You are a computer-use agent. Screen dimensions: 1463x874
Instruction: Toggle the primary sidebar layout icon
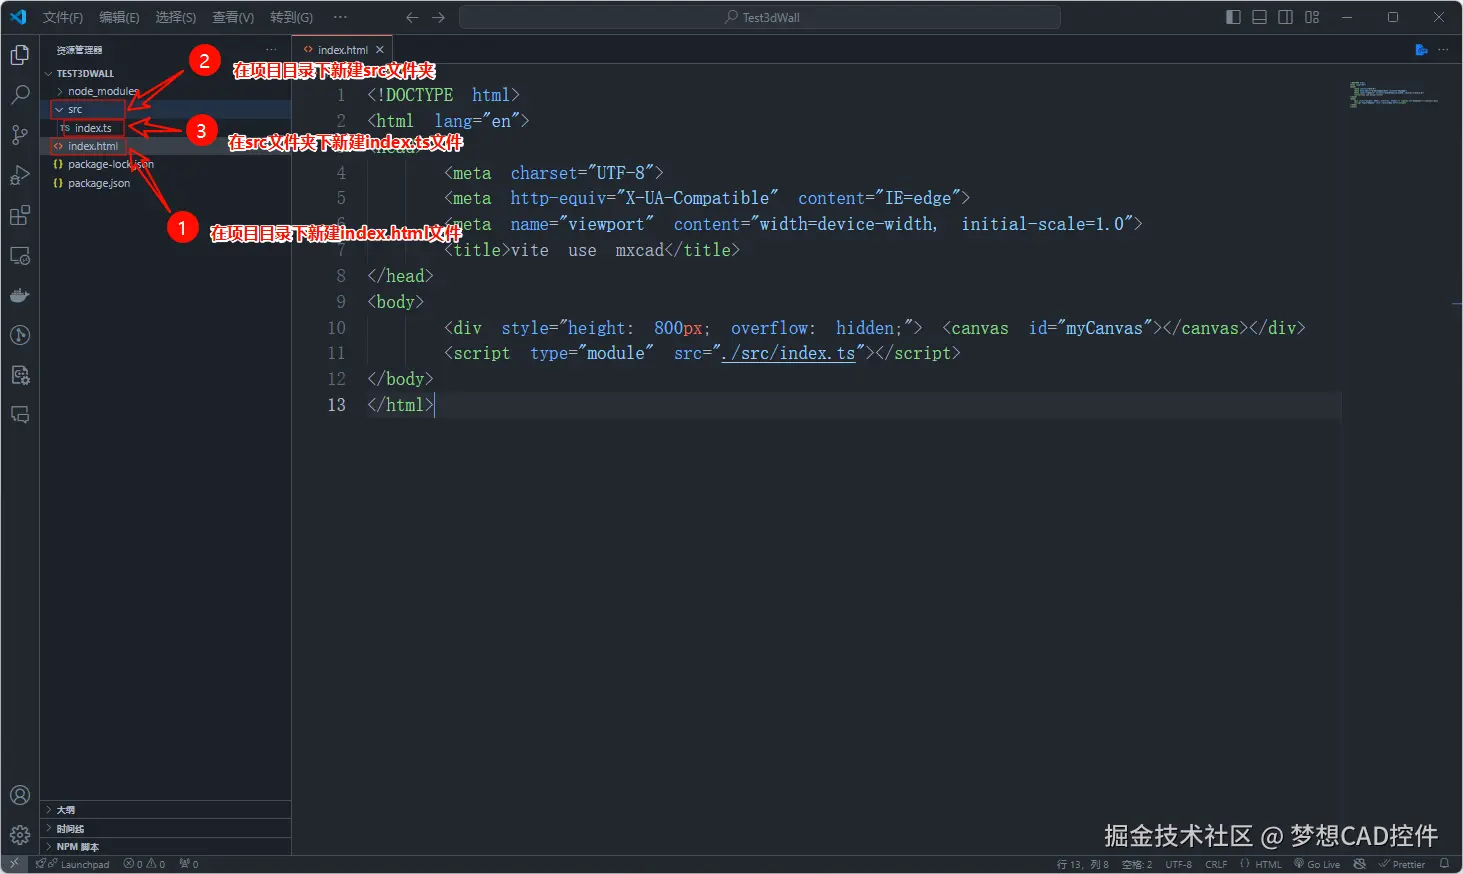1233,17
